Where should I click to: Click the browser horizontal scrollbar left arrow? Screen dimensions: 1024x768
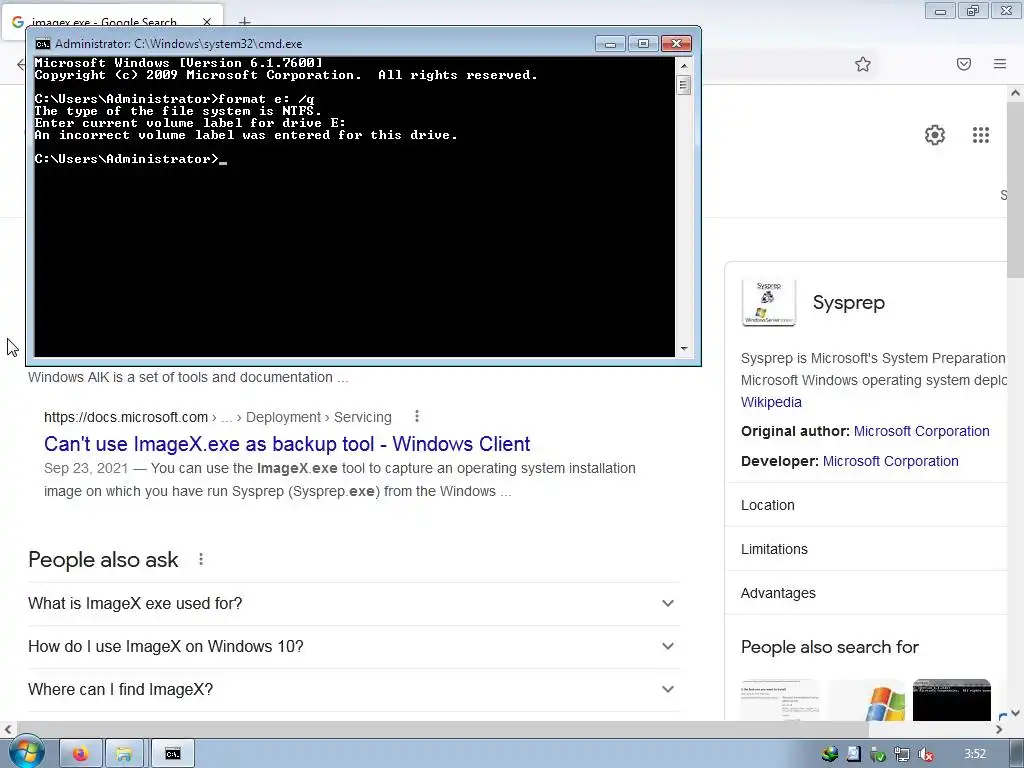pos(8,729)
